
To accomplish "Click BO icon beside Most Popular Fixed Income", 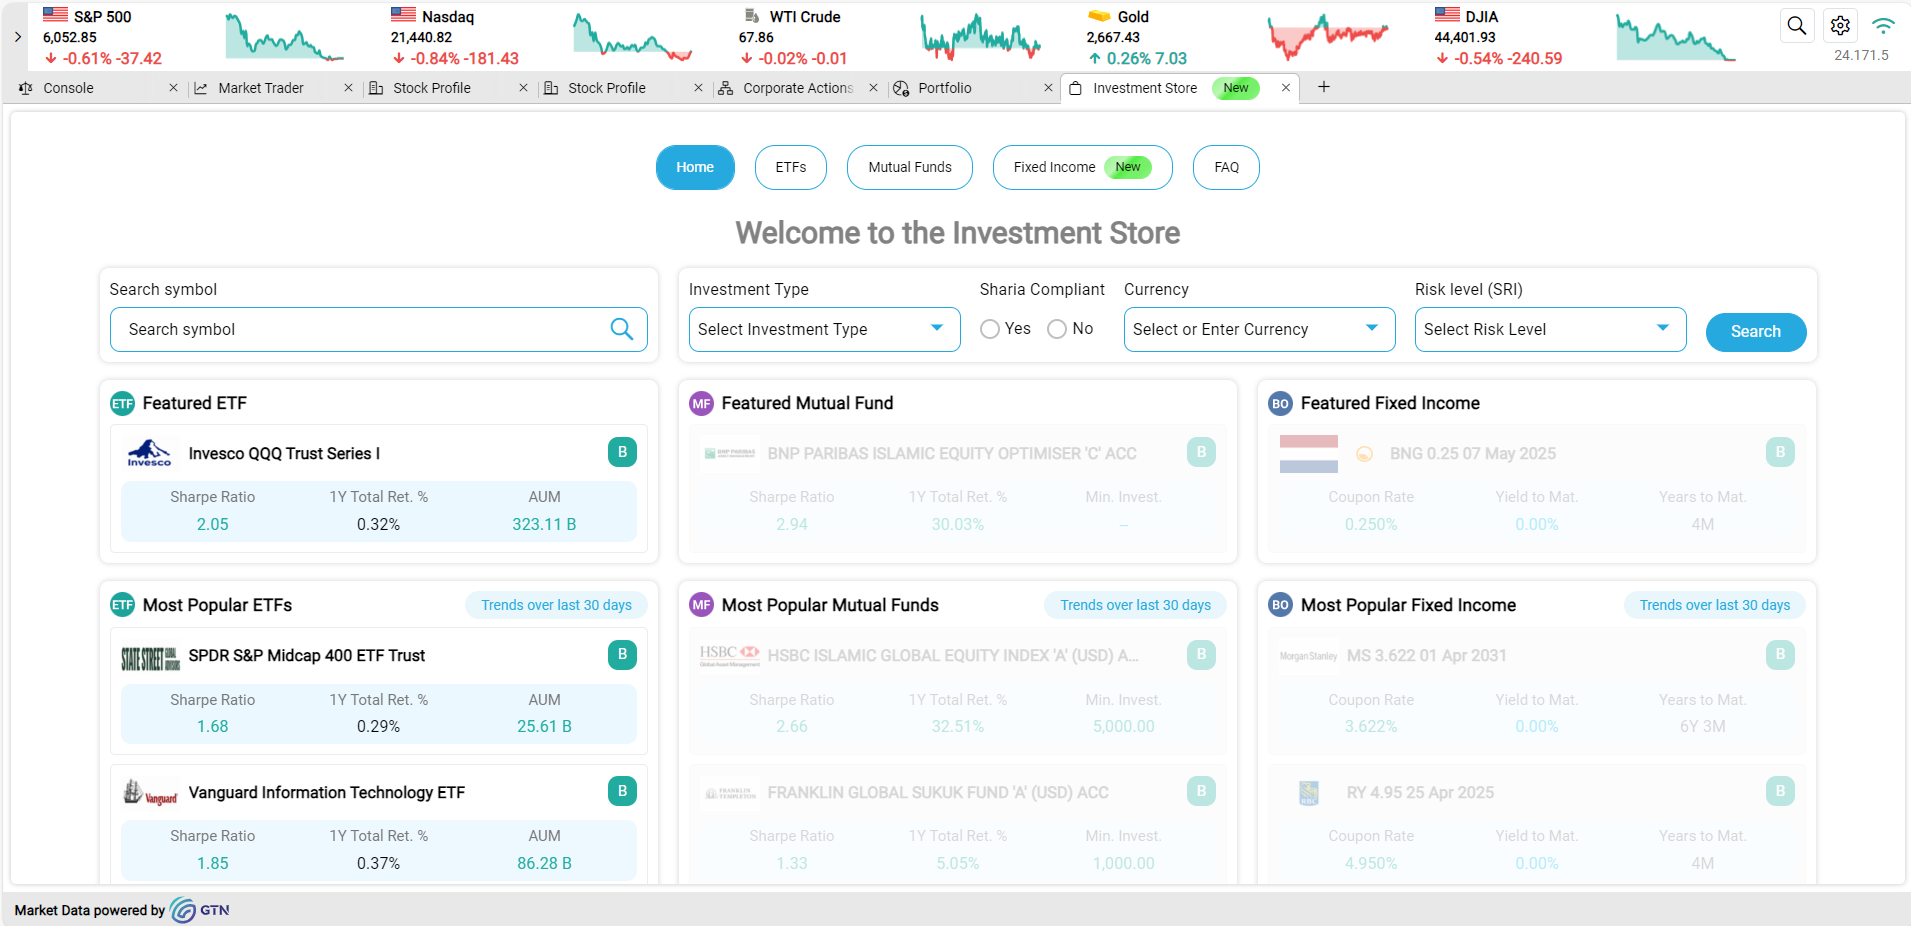I will 1280,605.
